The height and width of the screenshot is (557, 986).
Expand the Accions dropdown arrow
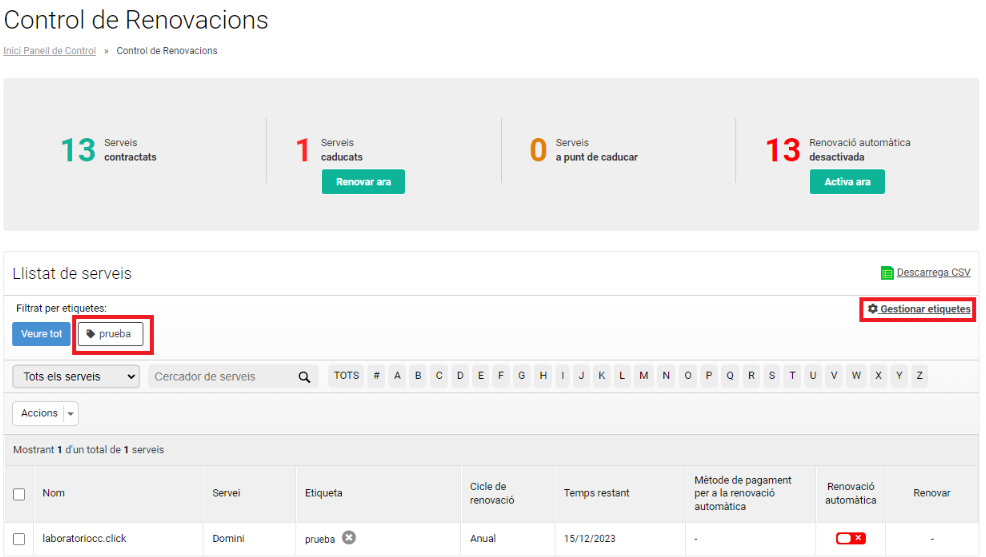[70, 414]
